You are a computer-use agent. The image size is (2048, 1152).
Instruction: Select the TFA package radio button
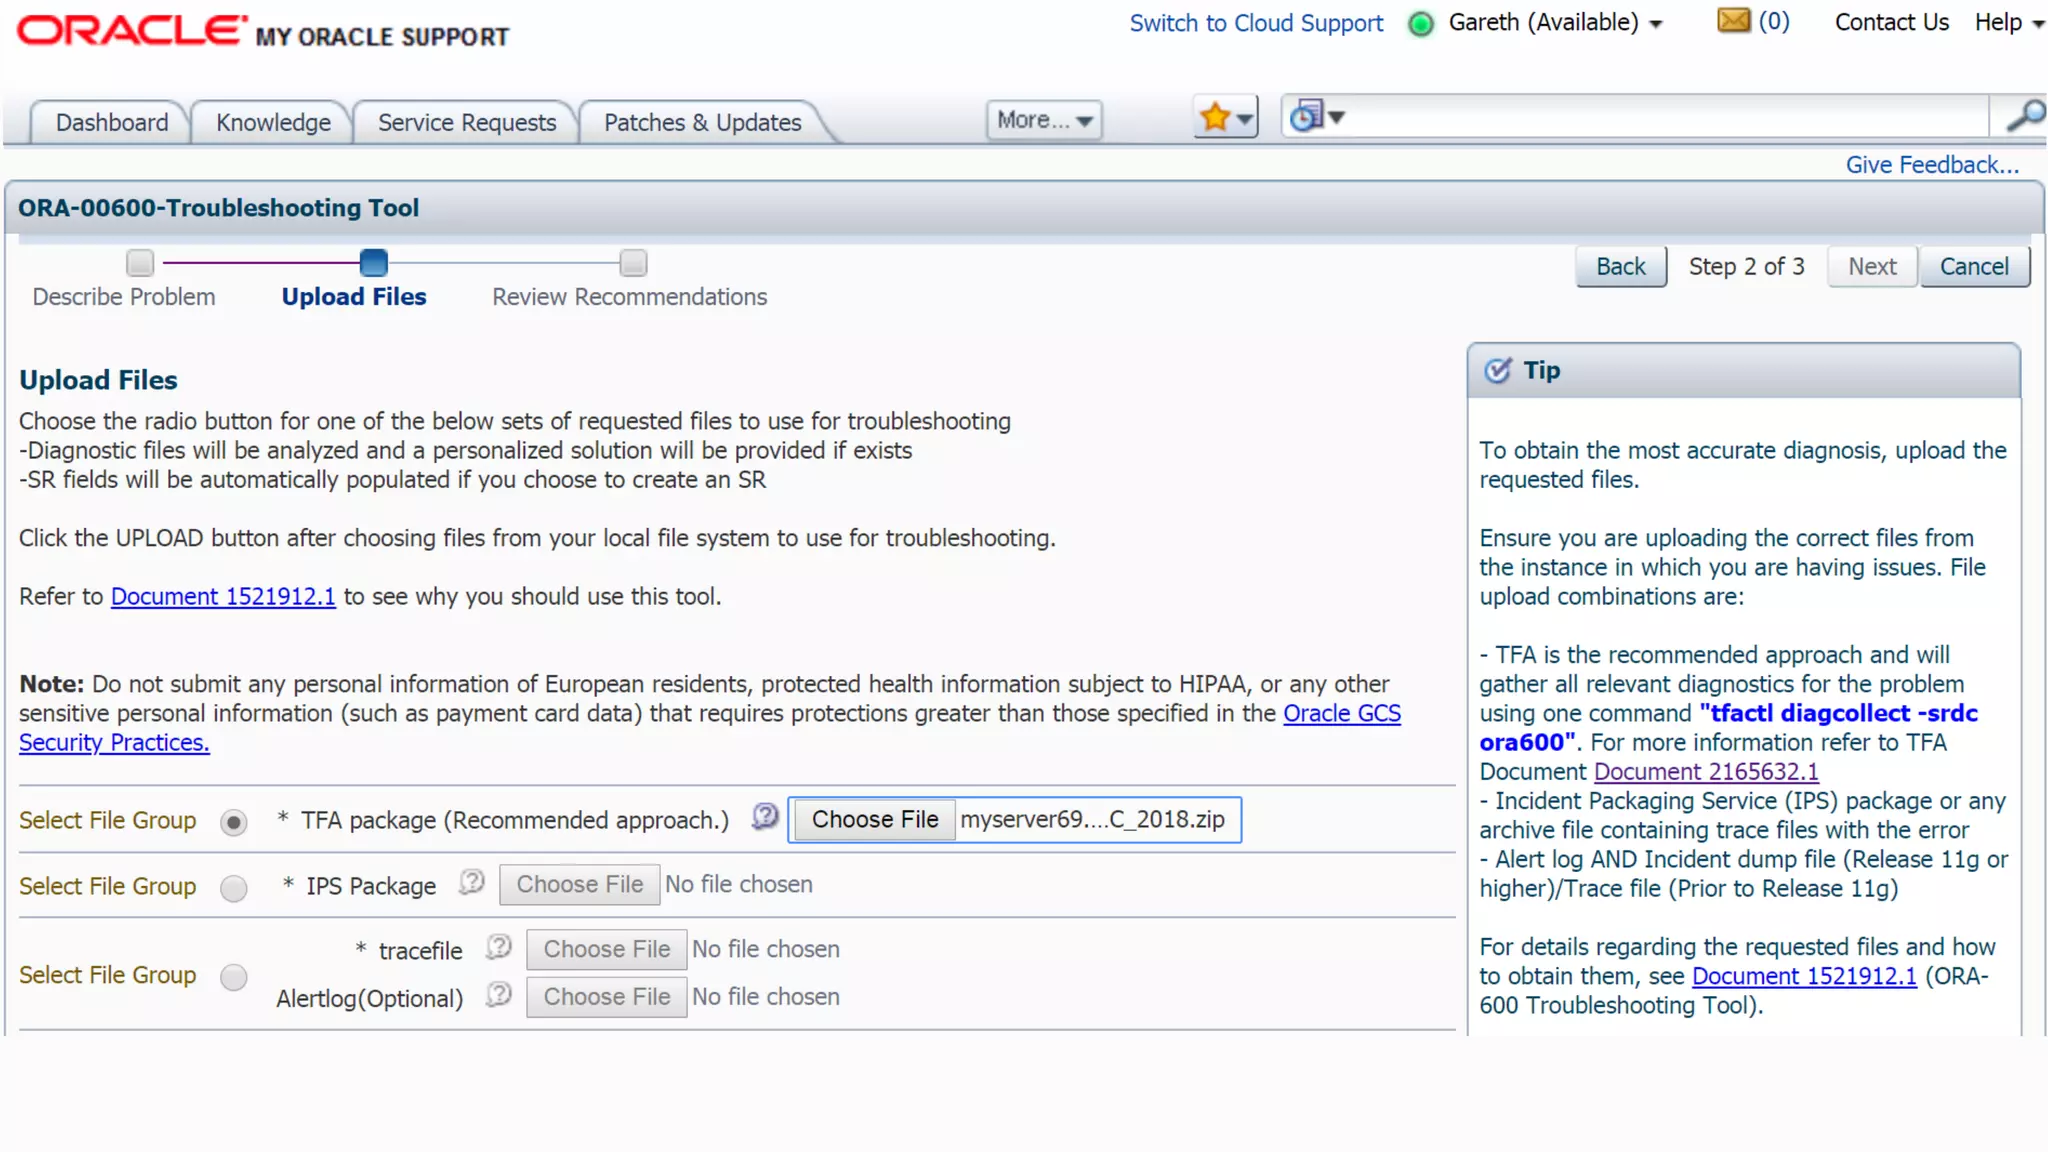coord(234,822)
